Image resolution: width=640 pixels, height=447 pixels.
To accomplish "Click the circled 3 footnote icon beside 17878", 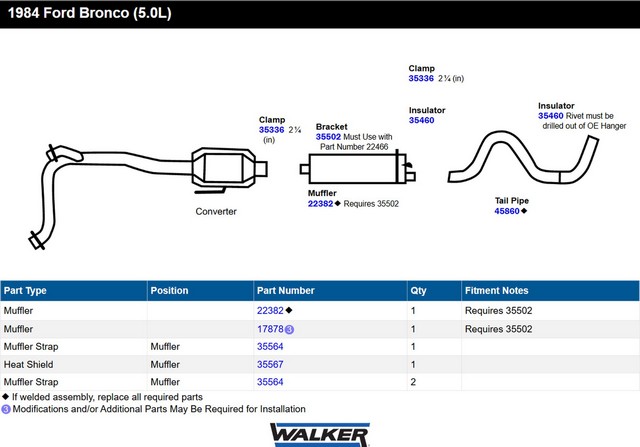I will 289,330.
